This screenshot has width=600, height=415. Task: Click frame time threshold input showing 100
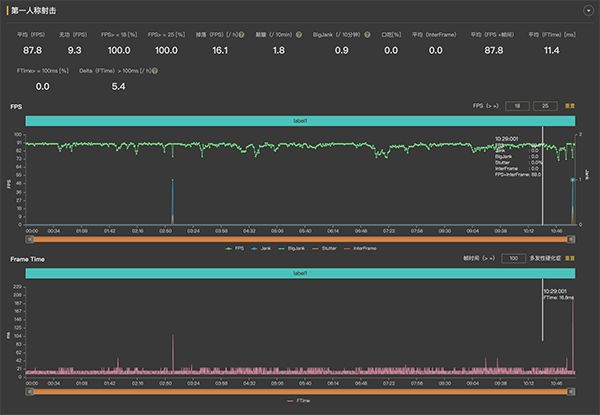(x=512, y=258)
